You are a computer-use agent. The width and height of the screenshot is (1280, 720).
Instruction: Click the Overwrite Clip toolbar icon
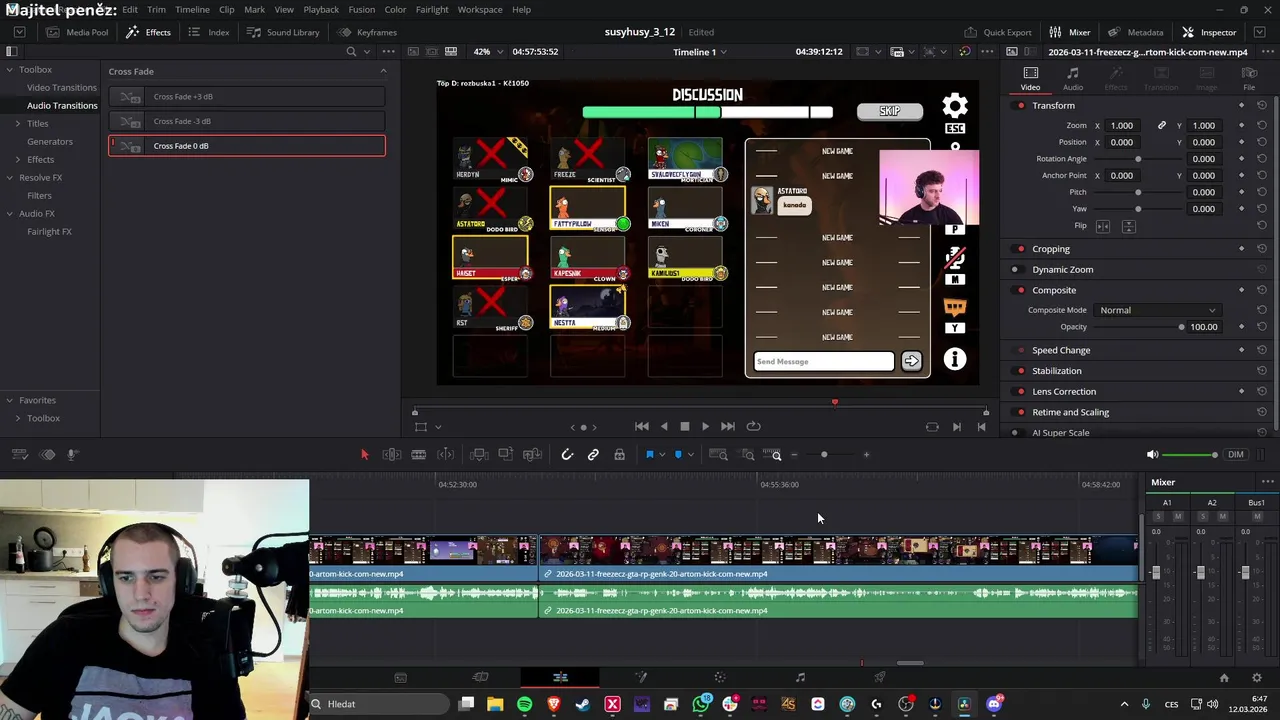(x=506, y=455)
